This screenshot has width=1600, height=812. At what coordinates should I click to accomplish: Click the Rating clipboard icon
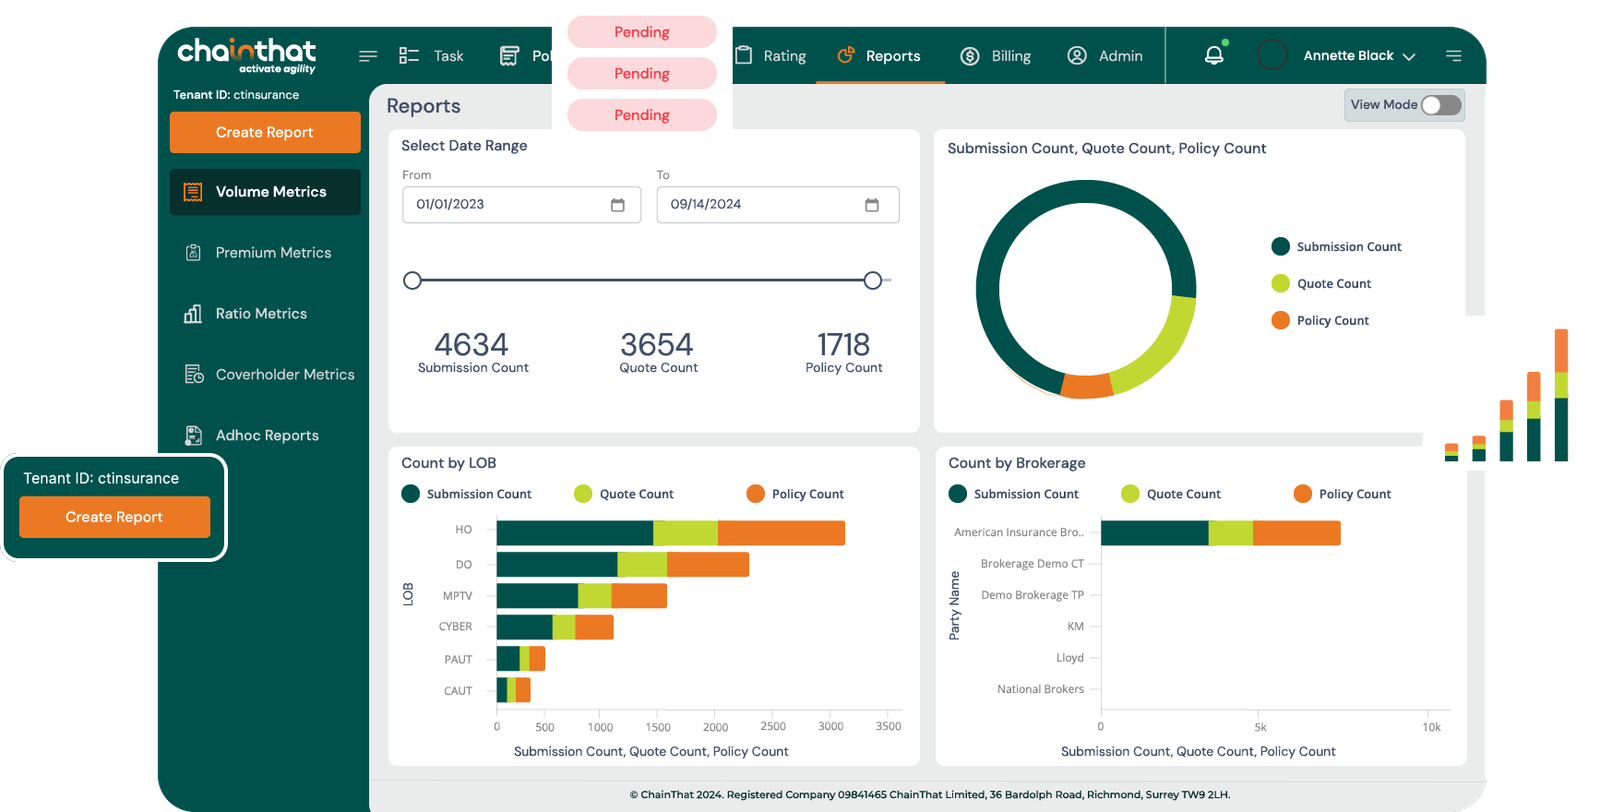click(744, 56)
